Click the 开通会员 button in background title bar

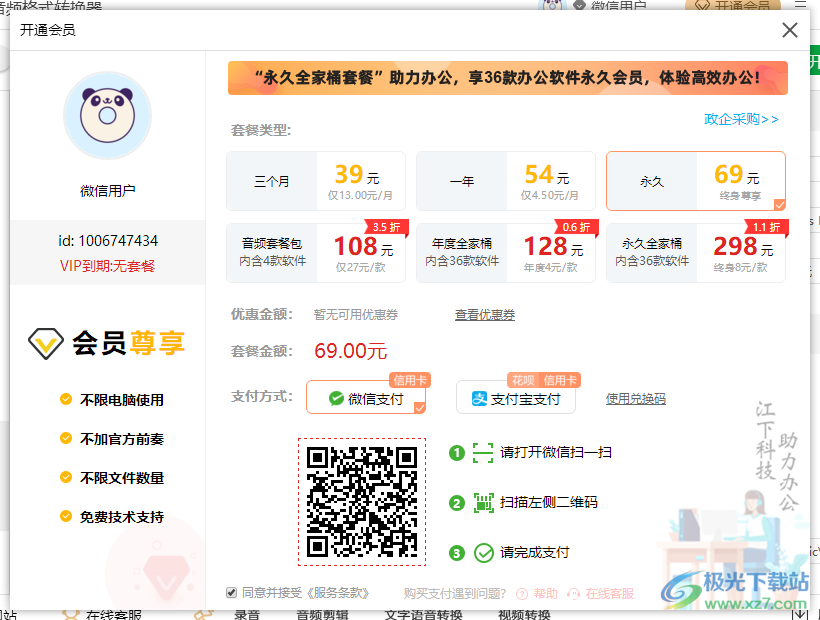coord(734,5)
